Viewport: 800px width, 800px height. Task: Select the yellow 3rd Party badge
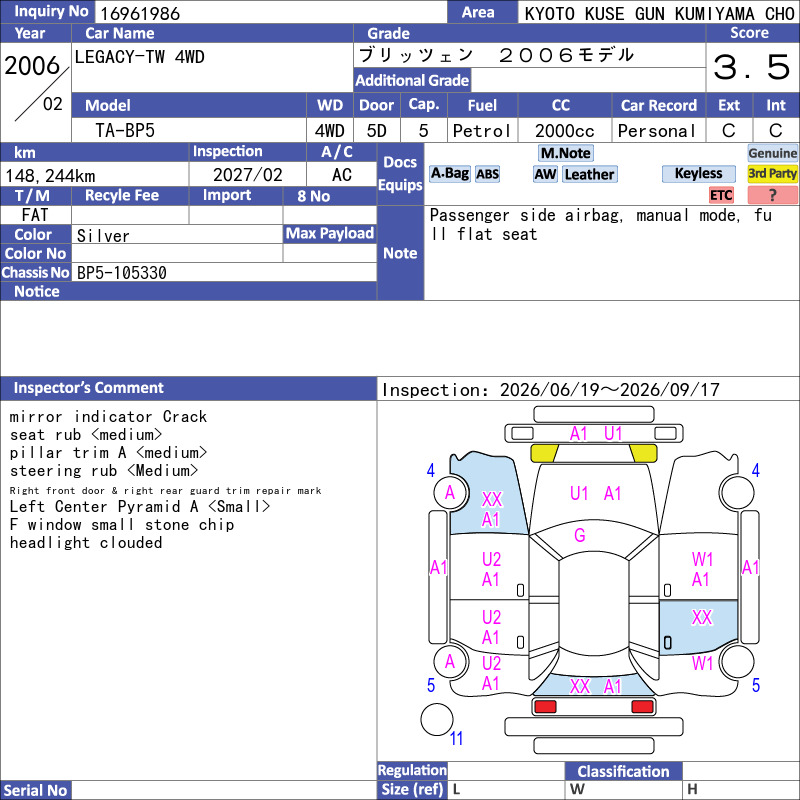pyautogui.click(x=772, y=174)
